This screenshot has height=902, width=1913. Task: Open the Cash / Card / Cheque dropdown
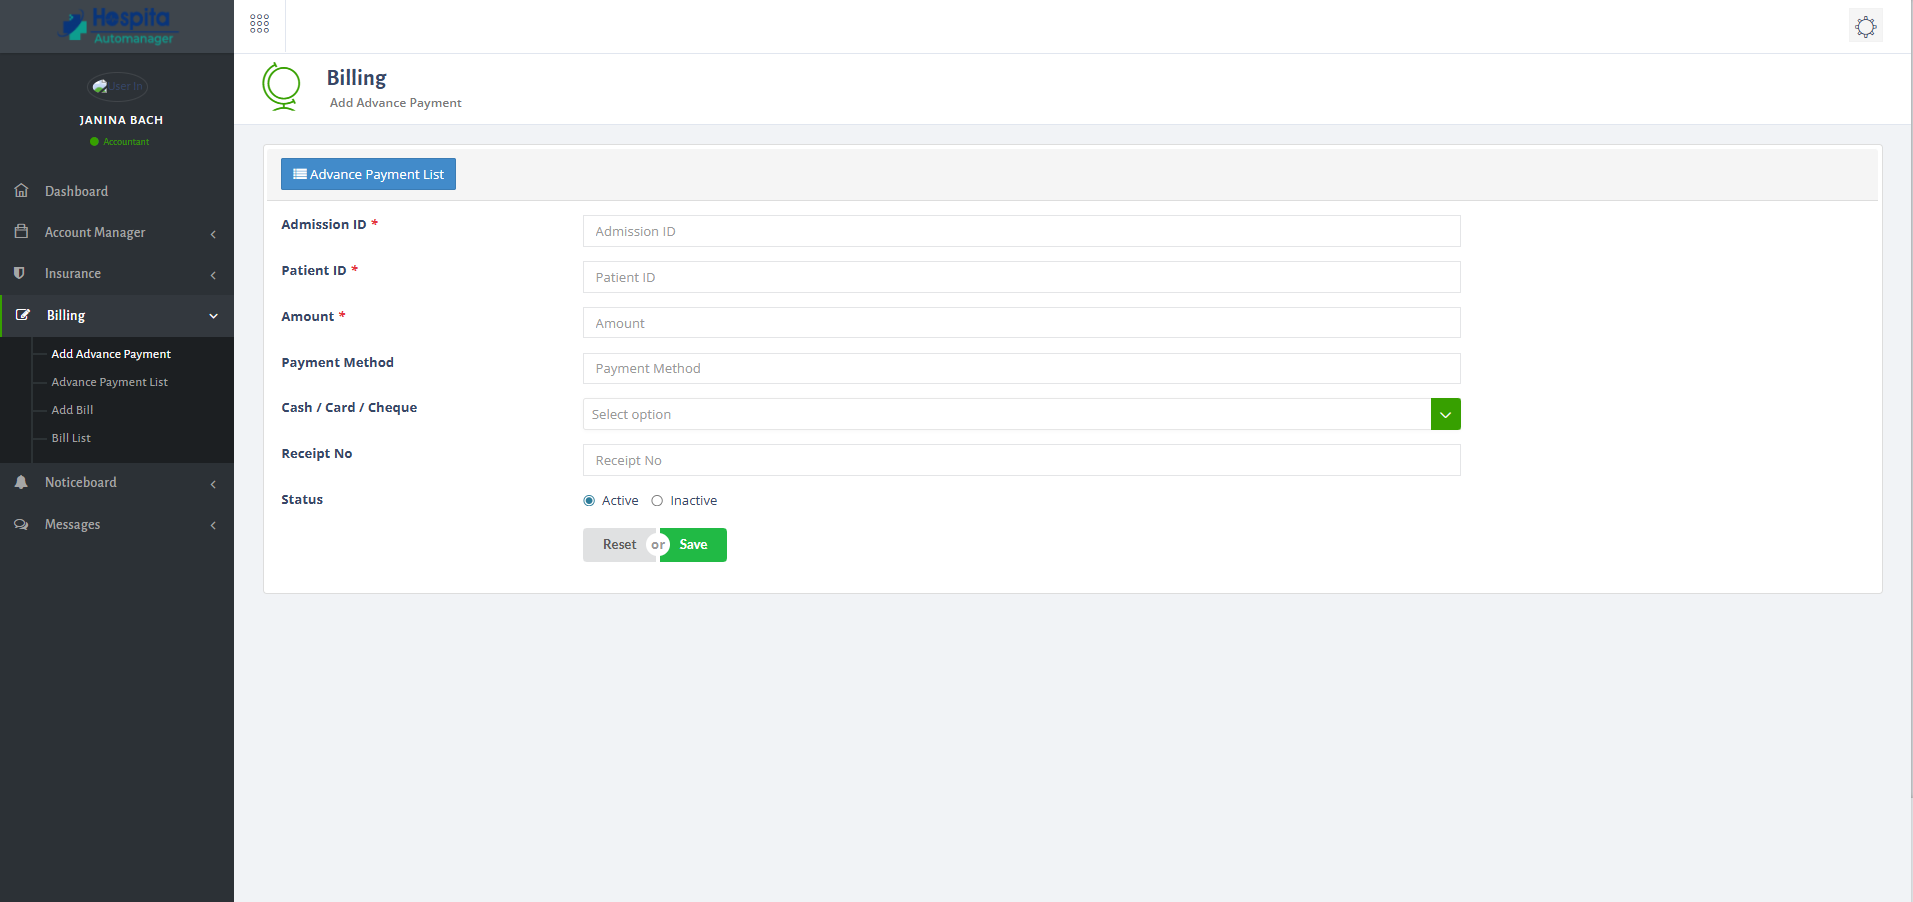(x=1445, y=413)
